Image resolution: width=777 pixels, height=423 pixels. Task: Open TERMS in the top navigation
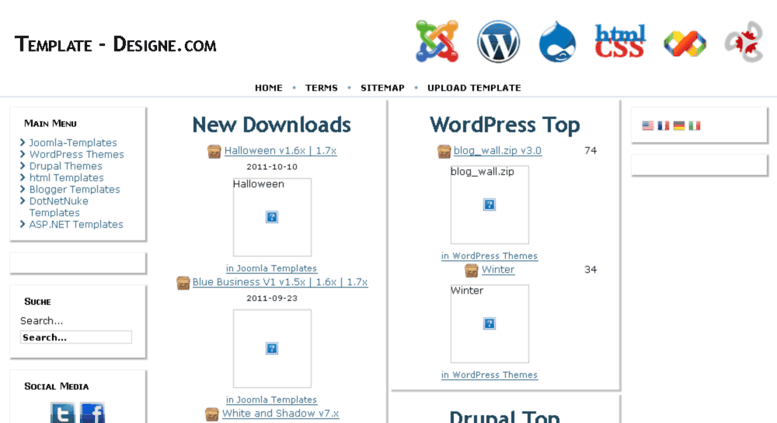click(x=321, y=88)
